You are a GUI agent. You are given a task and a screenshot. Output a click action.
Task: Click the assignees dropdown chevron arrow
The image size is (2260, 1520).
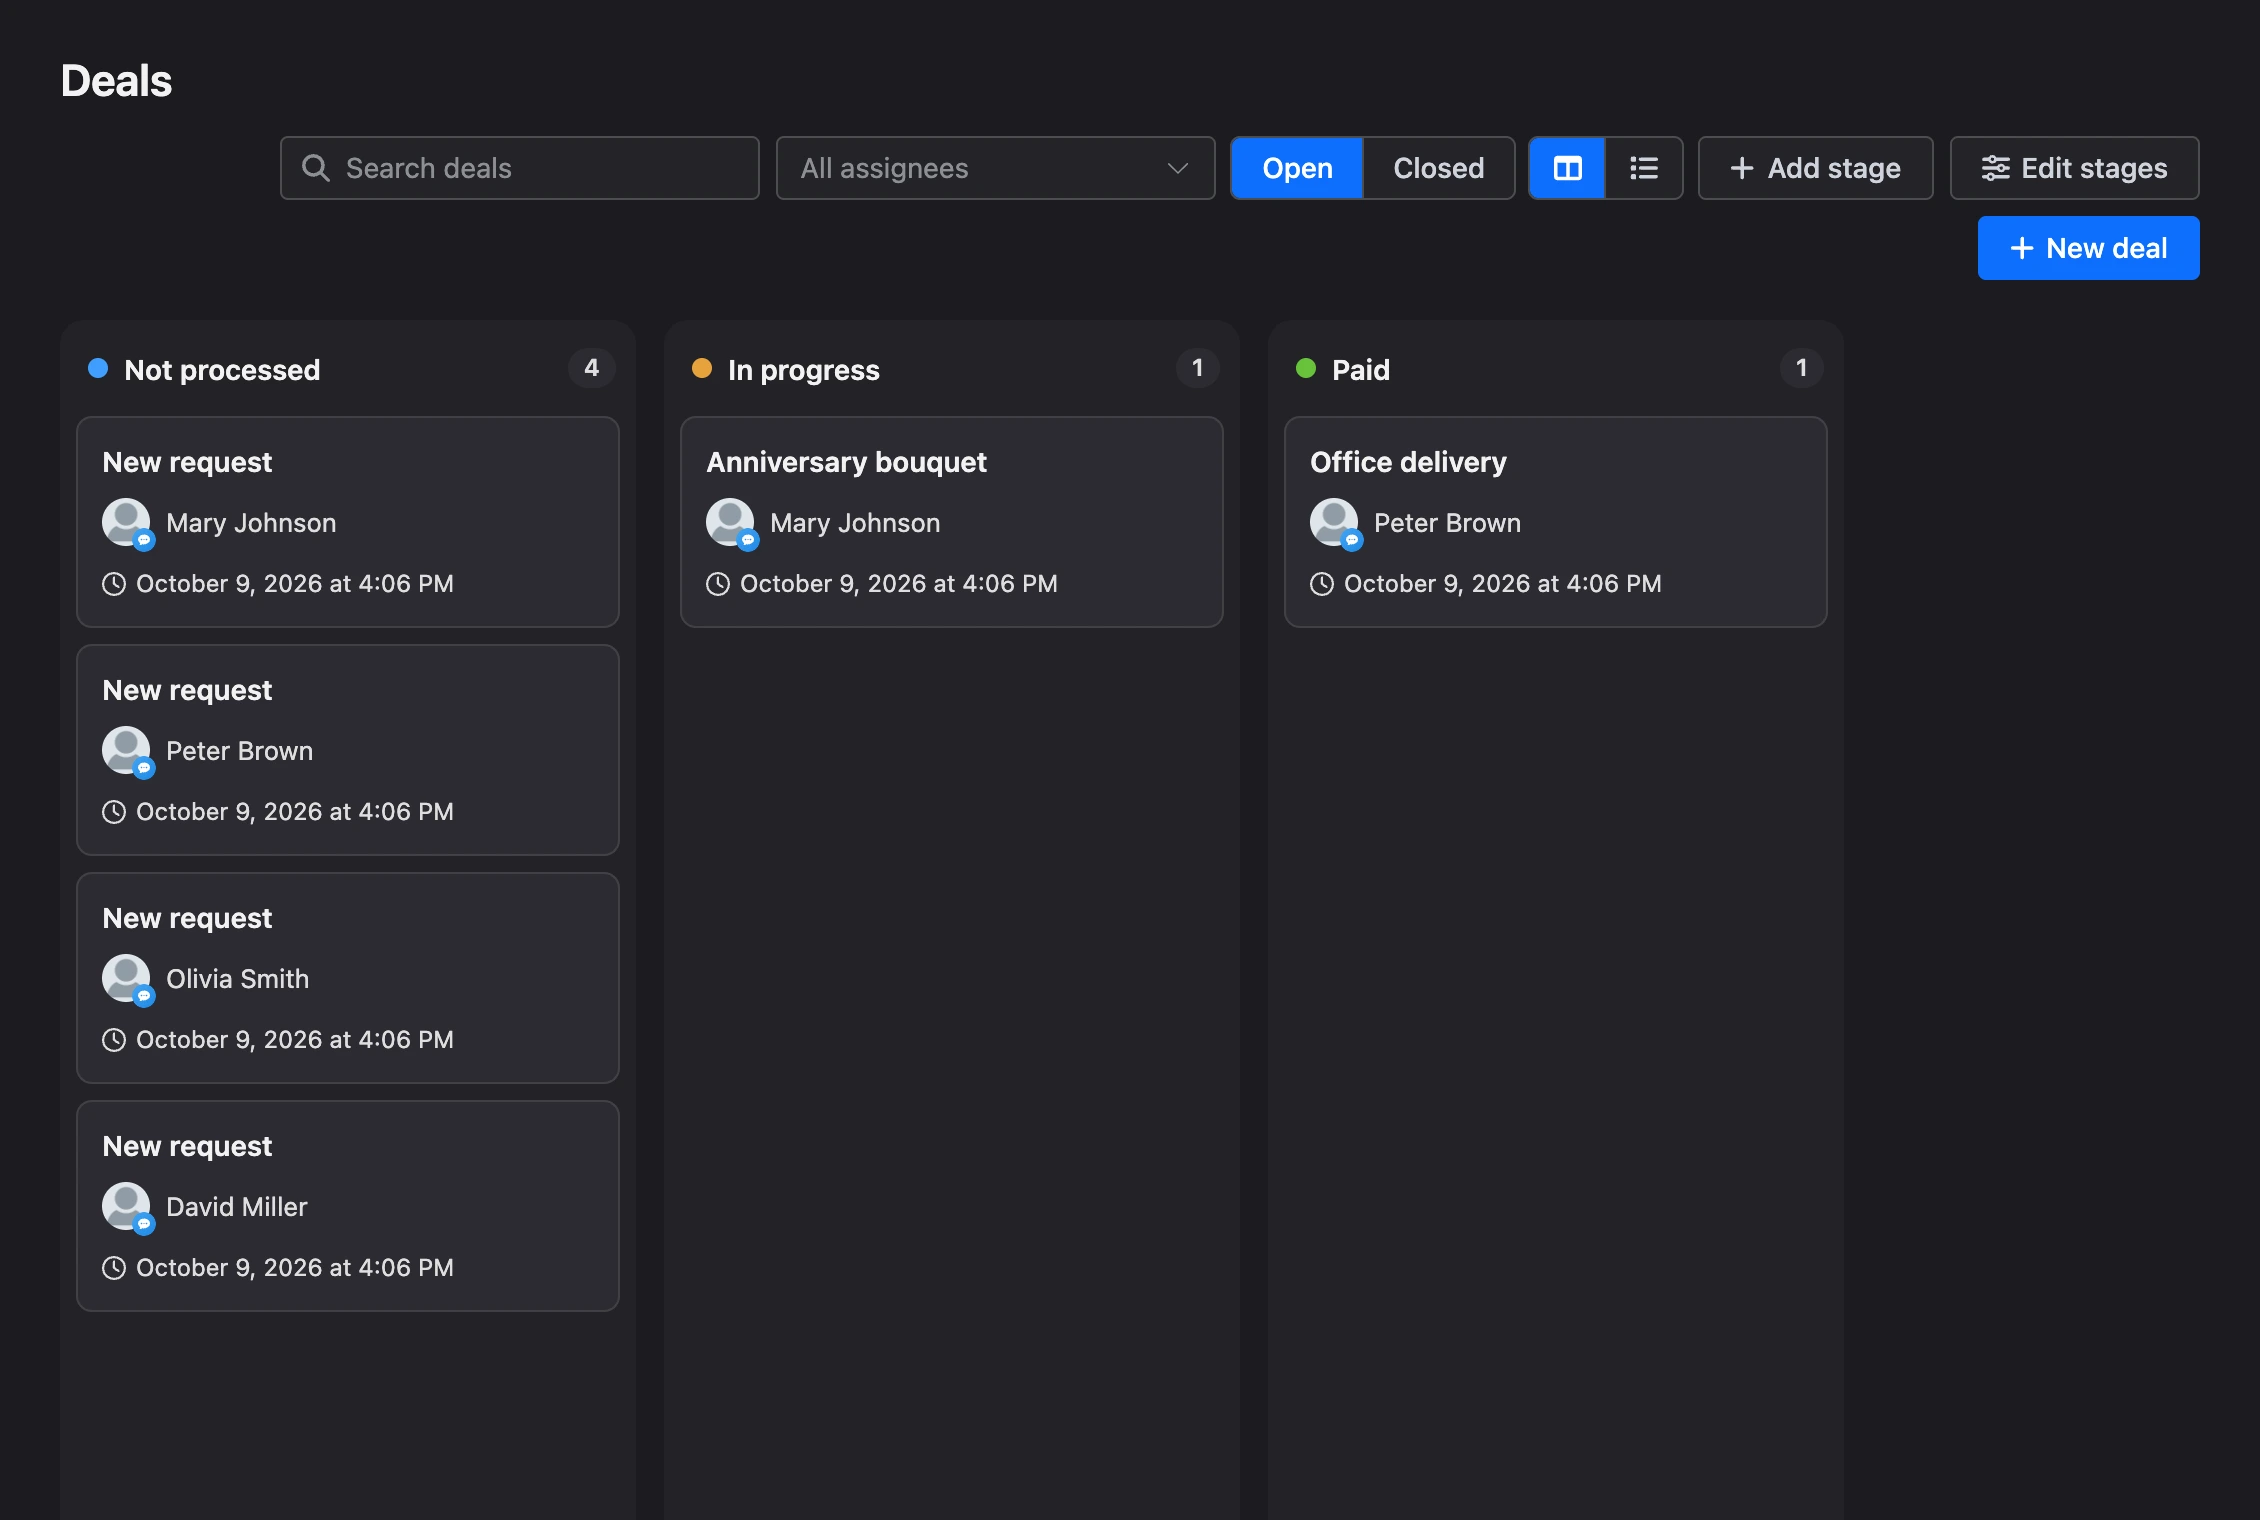[1178, 168]
